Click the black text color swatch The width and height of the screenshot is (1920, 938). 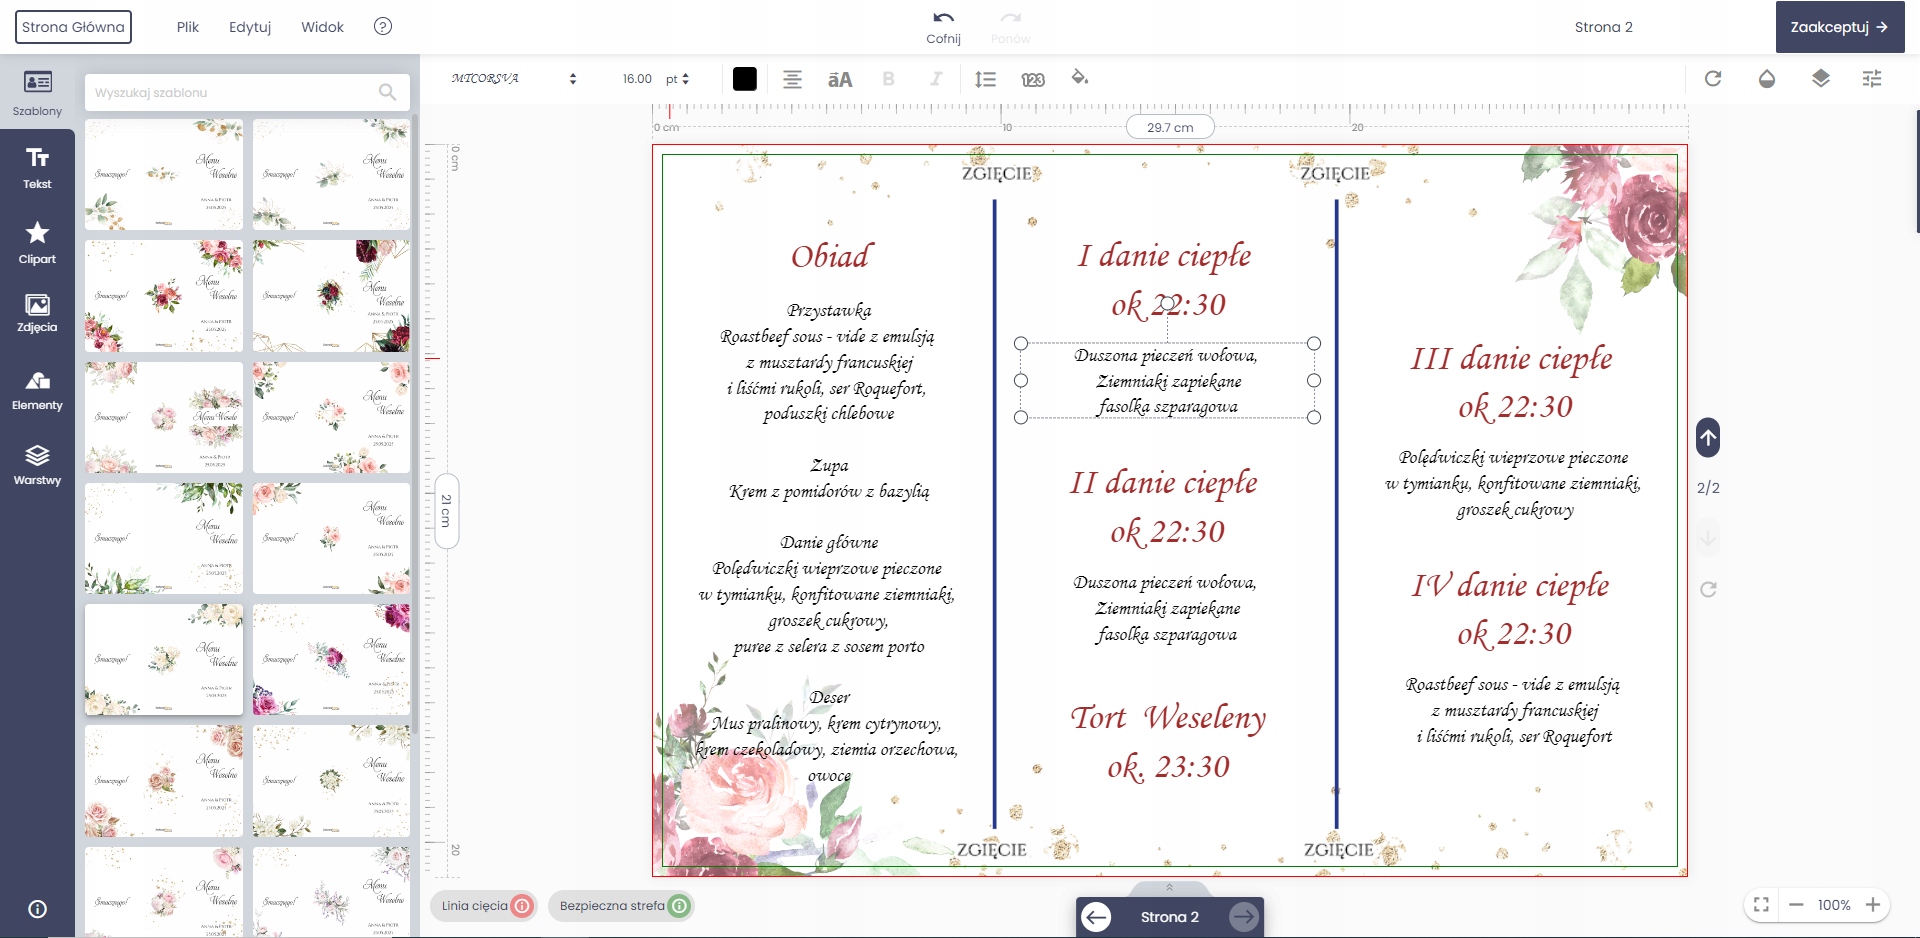click(745, 79)
